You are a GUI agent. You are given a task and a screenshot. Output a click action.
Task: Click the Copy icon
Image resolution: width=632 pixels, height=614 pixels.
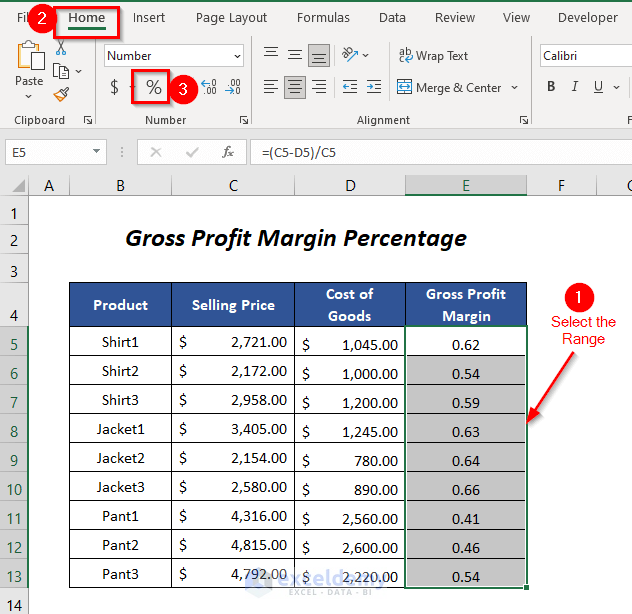61,72
